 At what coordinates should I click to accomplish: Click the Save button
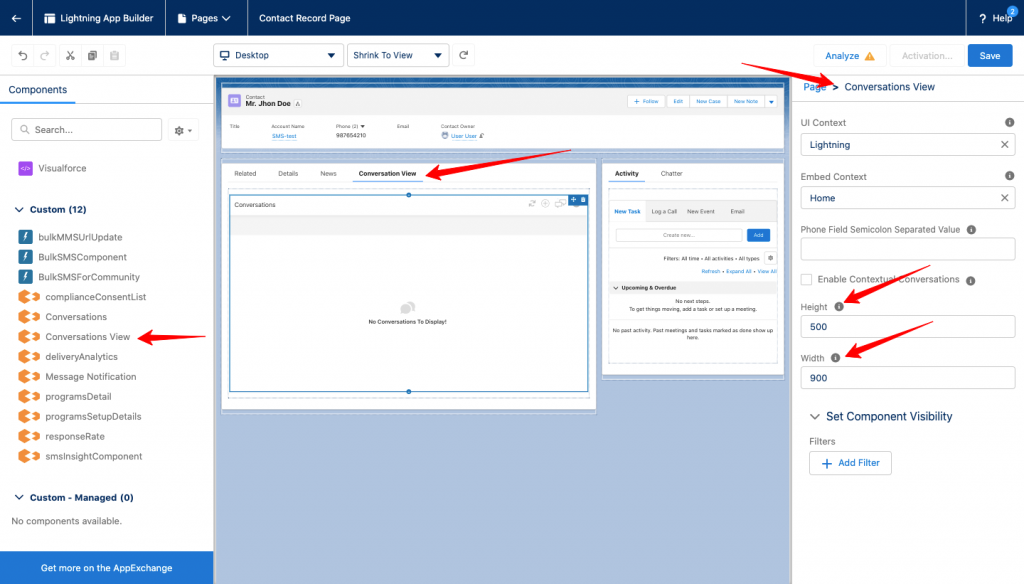(989, 56)
